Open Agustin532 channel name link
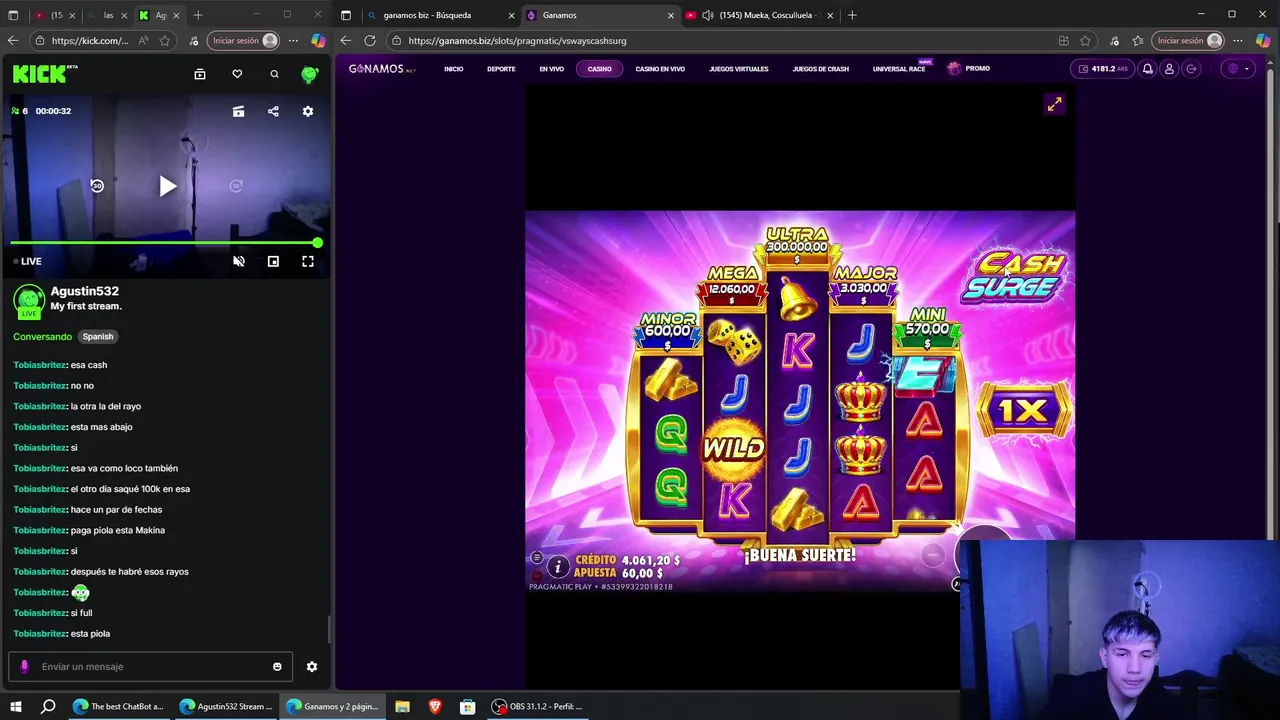The width and height of the screenshot is (1280, 720). pyautogui.click(x=85, y=291)
